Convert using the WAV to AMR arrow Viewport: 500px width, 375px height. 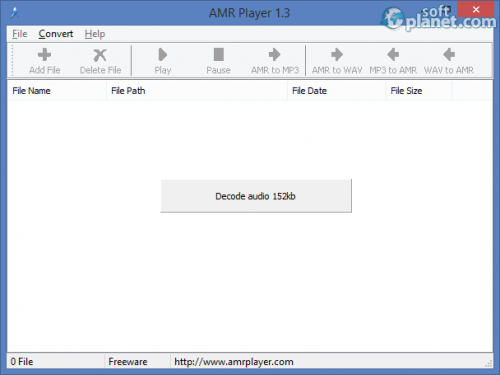[449, 55]
